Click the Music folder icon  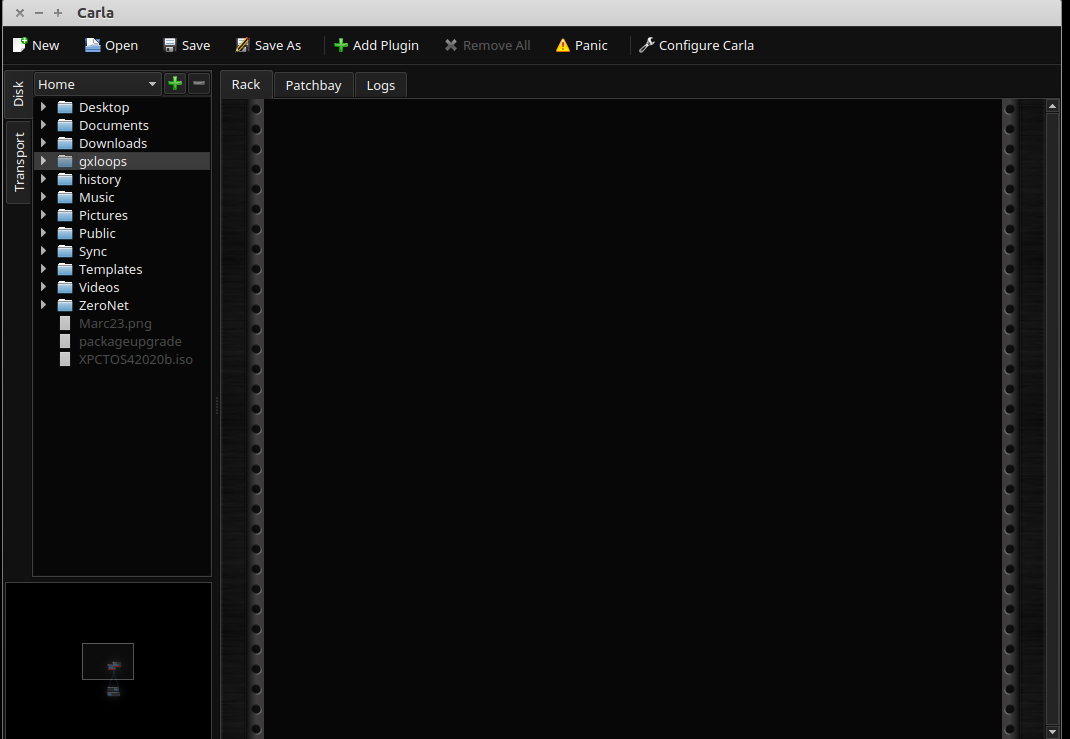[65, 197]
